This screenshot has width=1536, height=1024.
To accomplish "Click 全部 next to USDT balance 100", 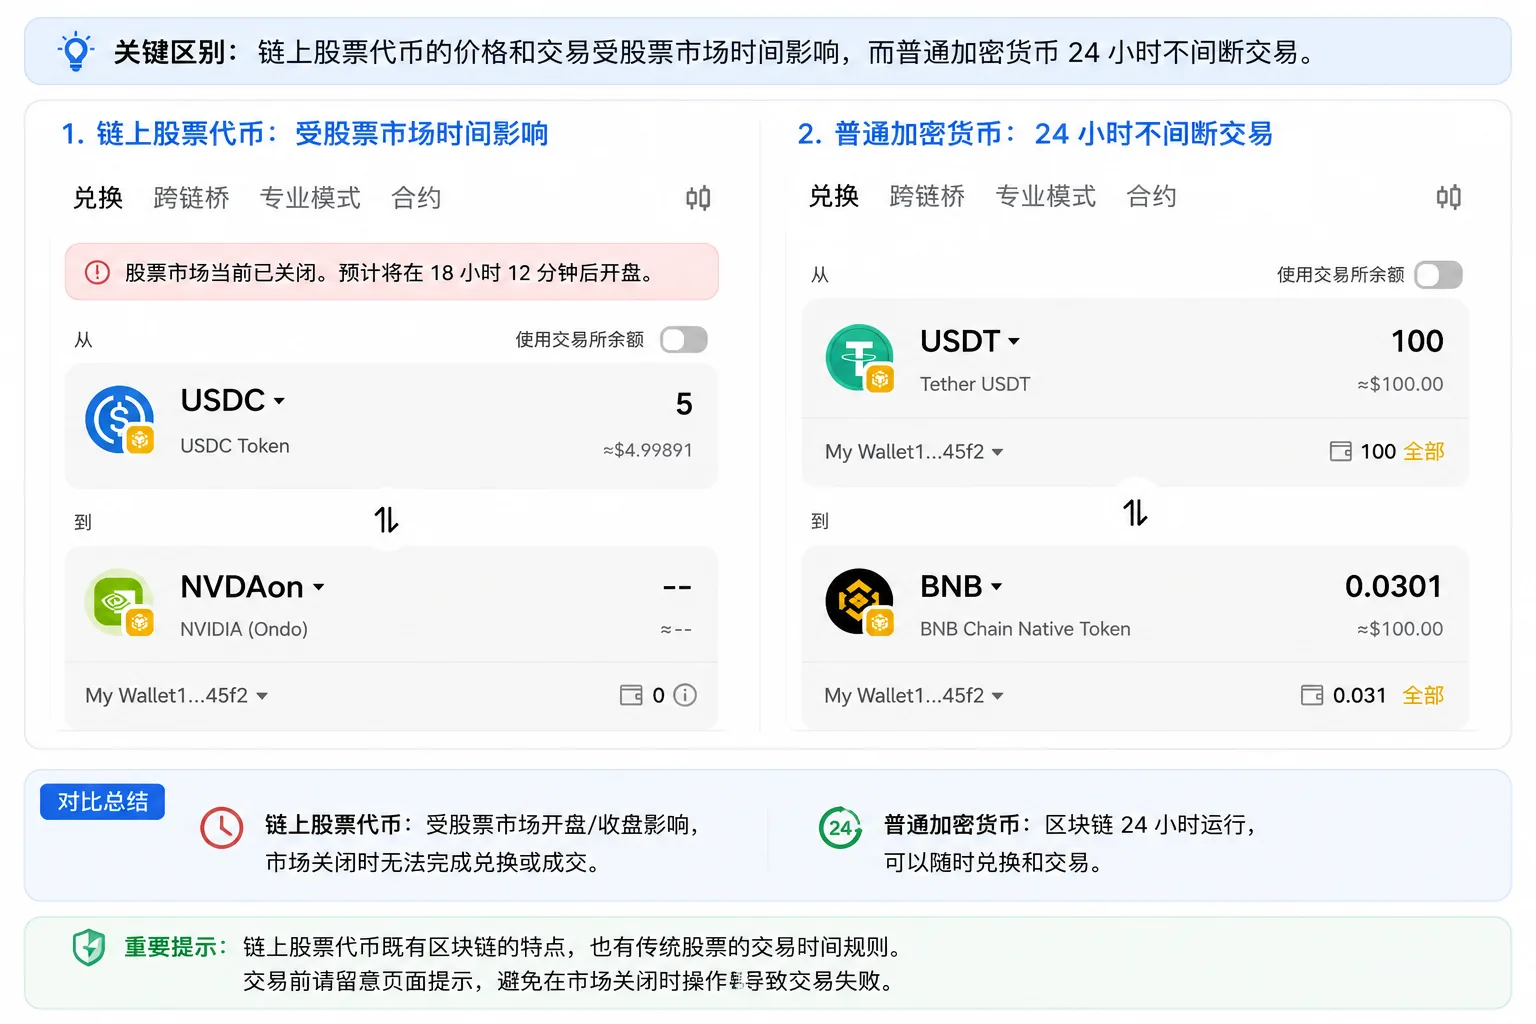I will pos(1424,451).
